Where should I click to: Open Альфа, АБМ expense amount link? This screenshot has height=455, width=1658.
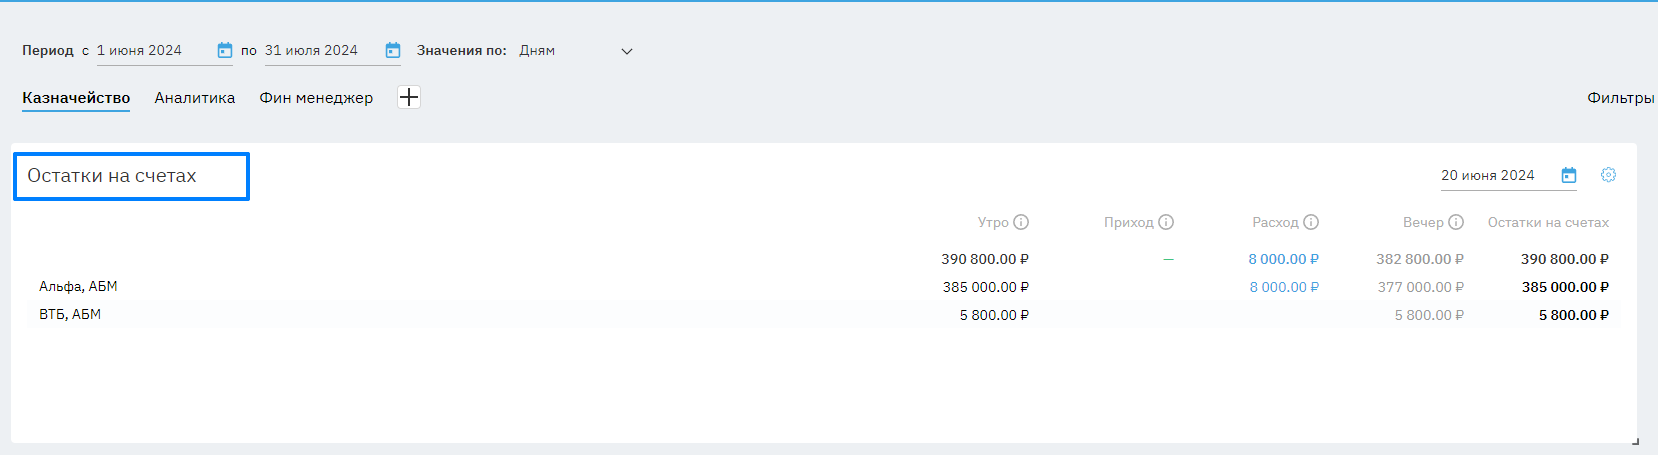coord(1284,287)
